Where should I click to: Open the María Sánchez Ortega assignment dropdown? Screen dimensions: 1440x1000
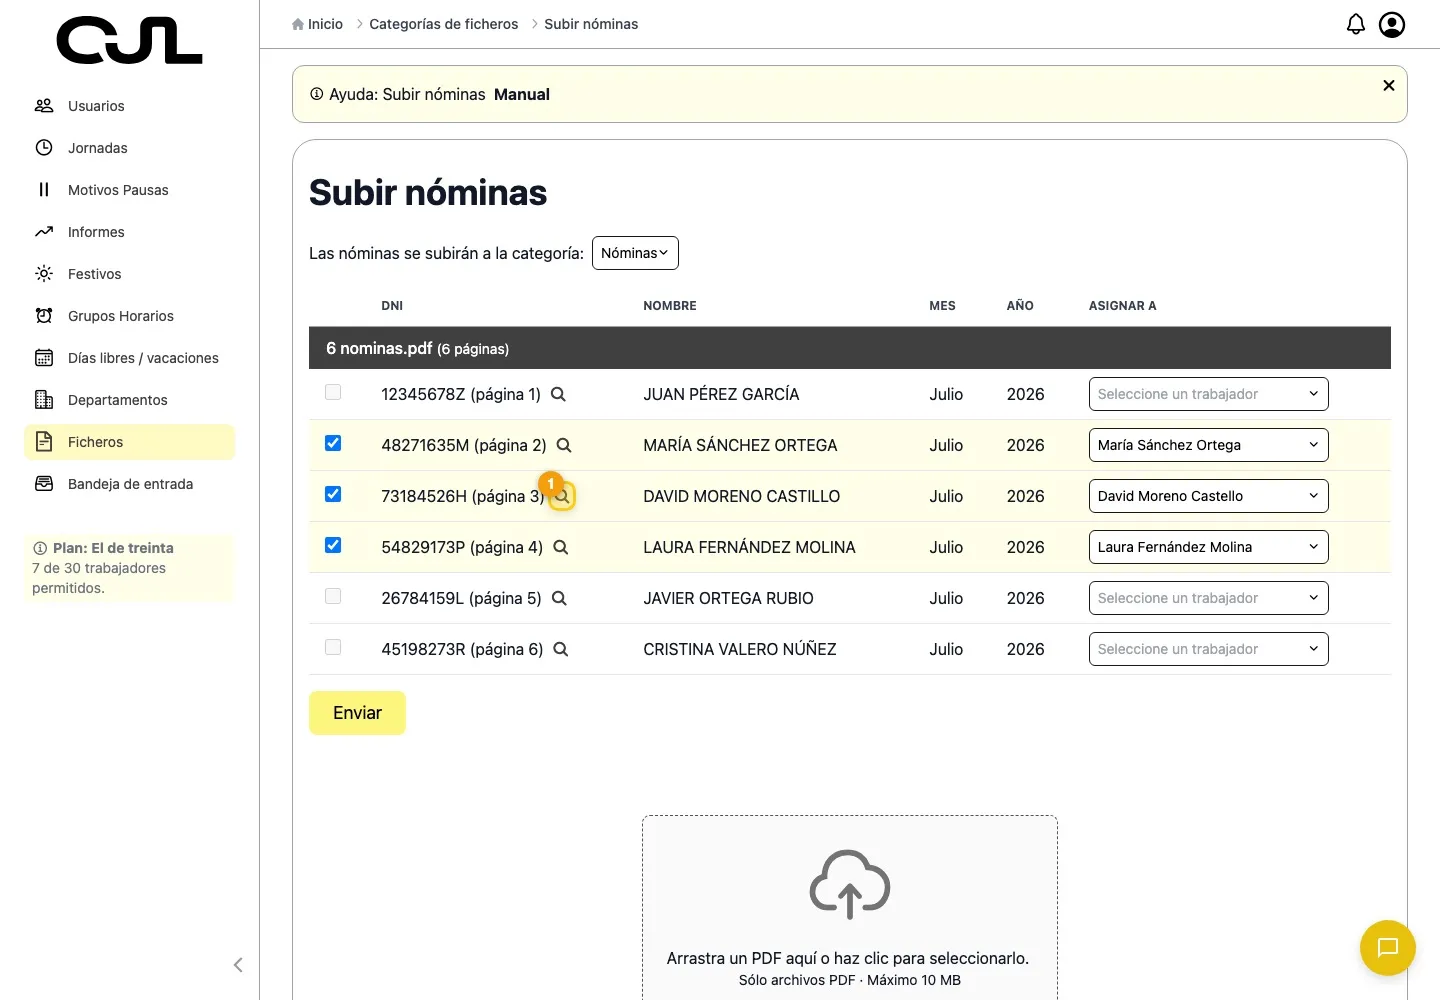(x=1208, y=445)
